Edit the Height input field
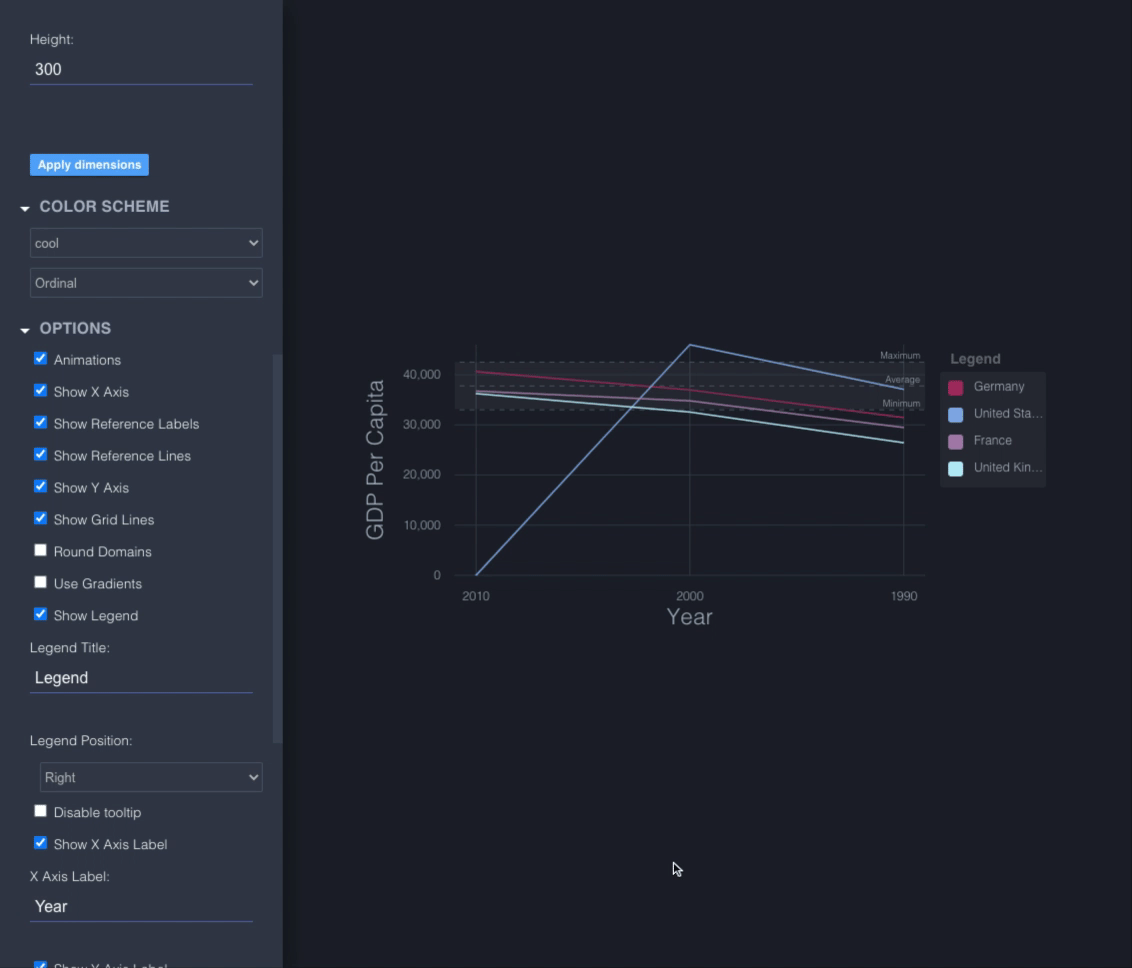The height and width of the screenshot is (968, 1132). (141, 69)
